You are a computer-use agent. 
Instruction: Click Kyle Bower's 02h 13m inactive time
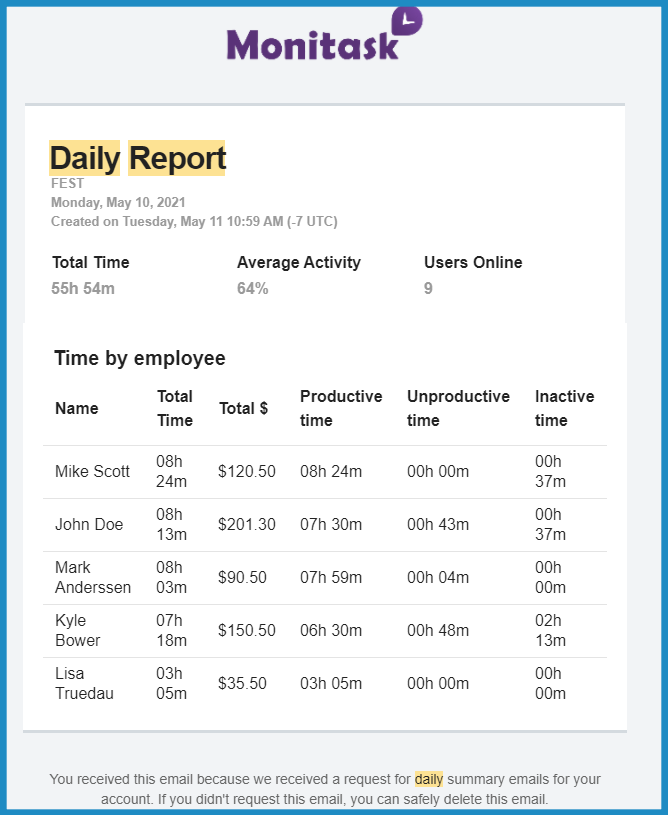click(551, 630)
